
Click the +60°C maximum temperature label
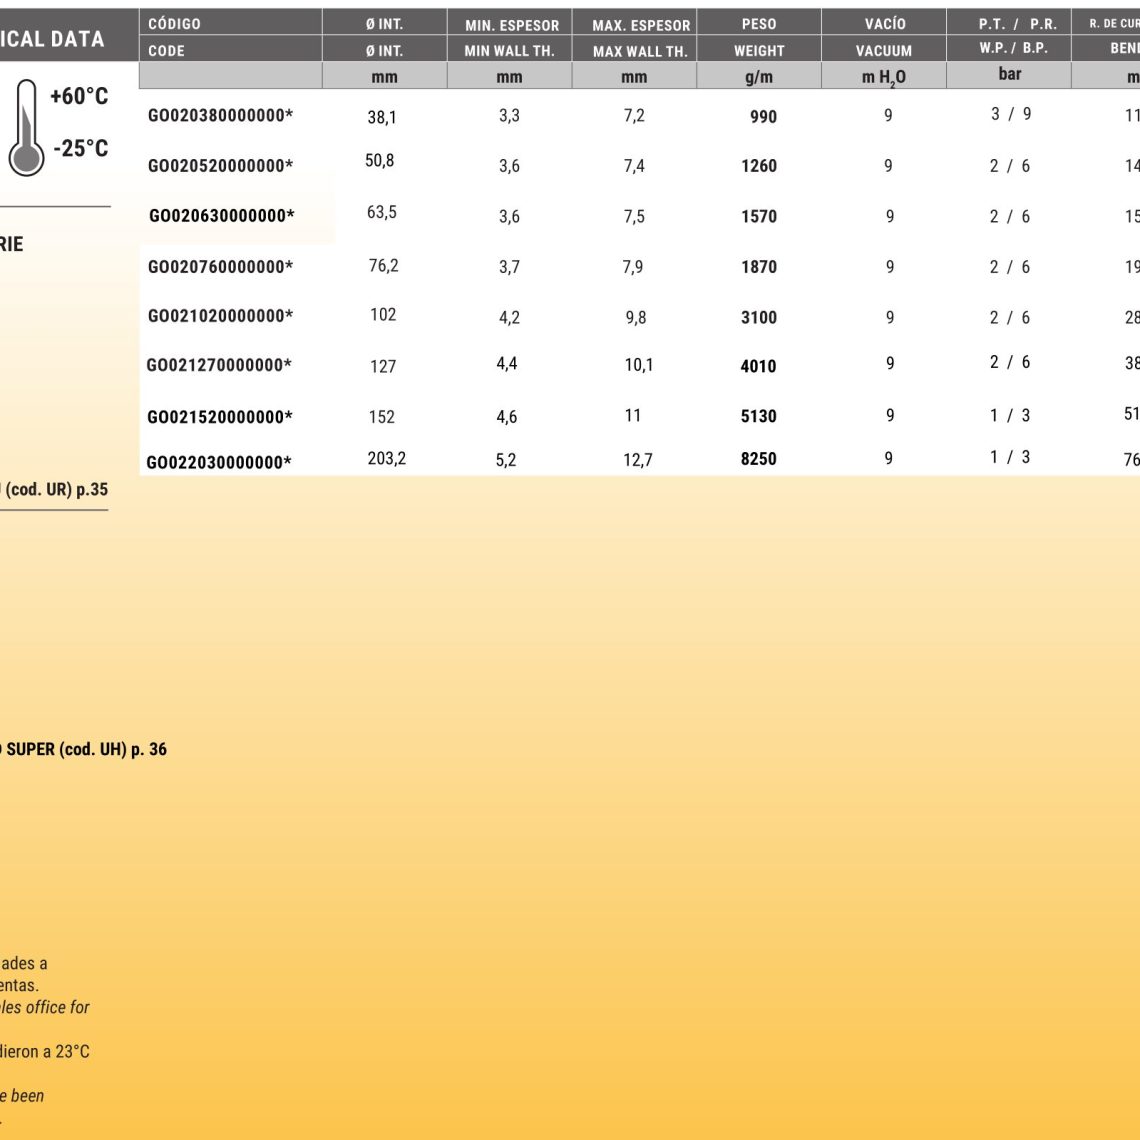(x=79, y=97)
